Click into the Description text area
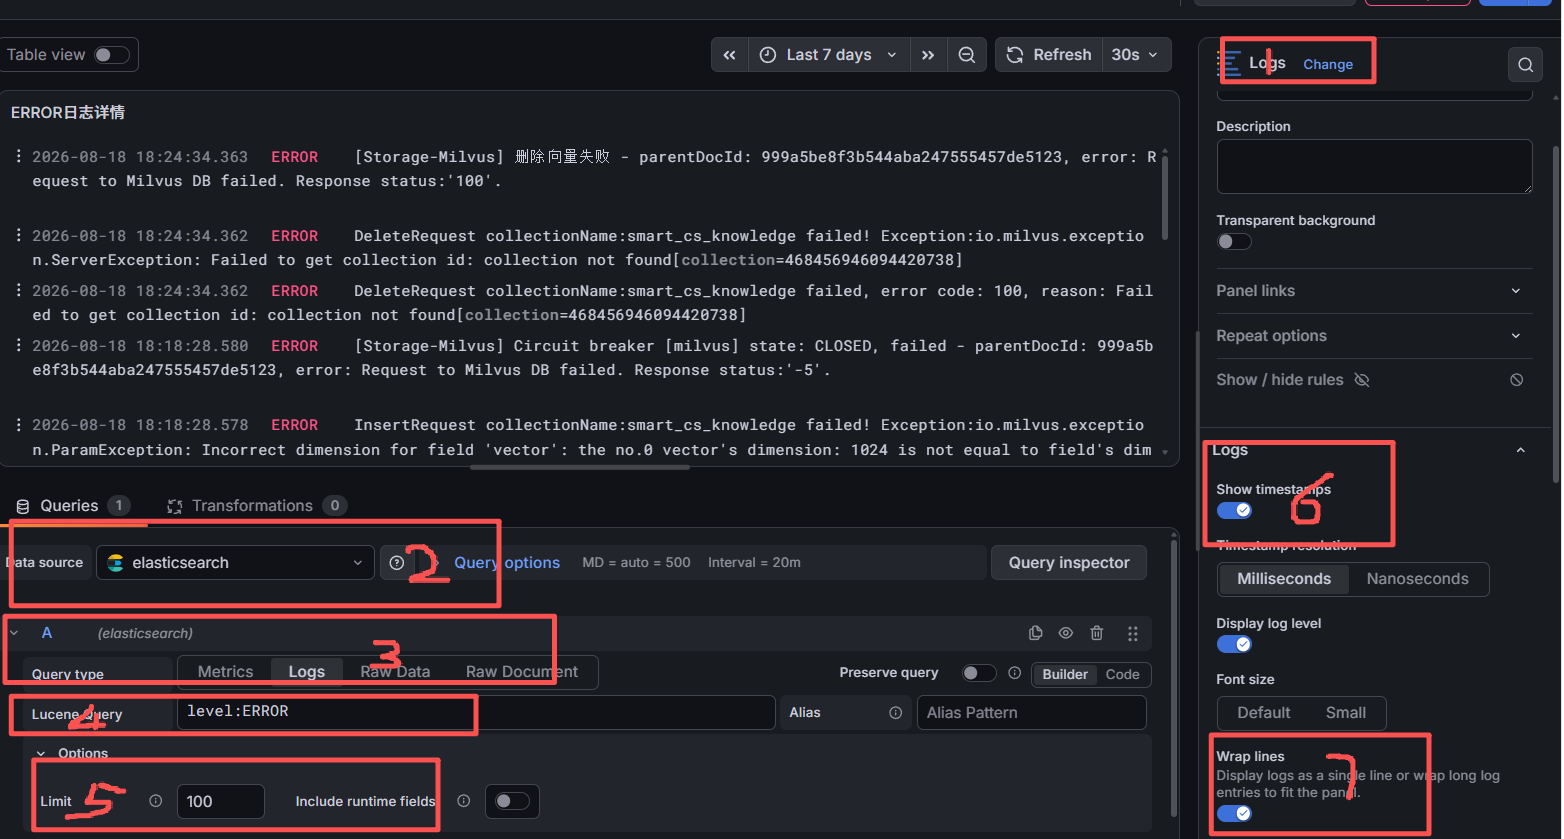 [1374, 166]
